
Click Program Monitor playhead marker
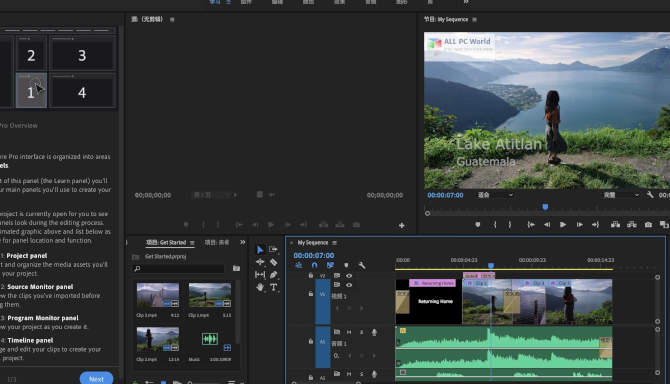[x=545, y=207]
